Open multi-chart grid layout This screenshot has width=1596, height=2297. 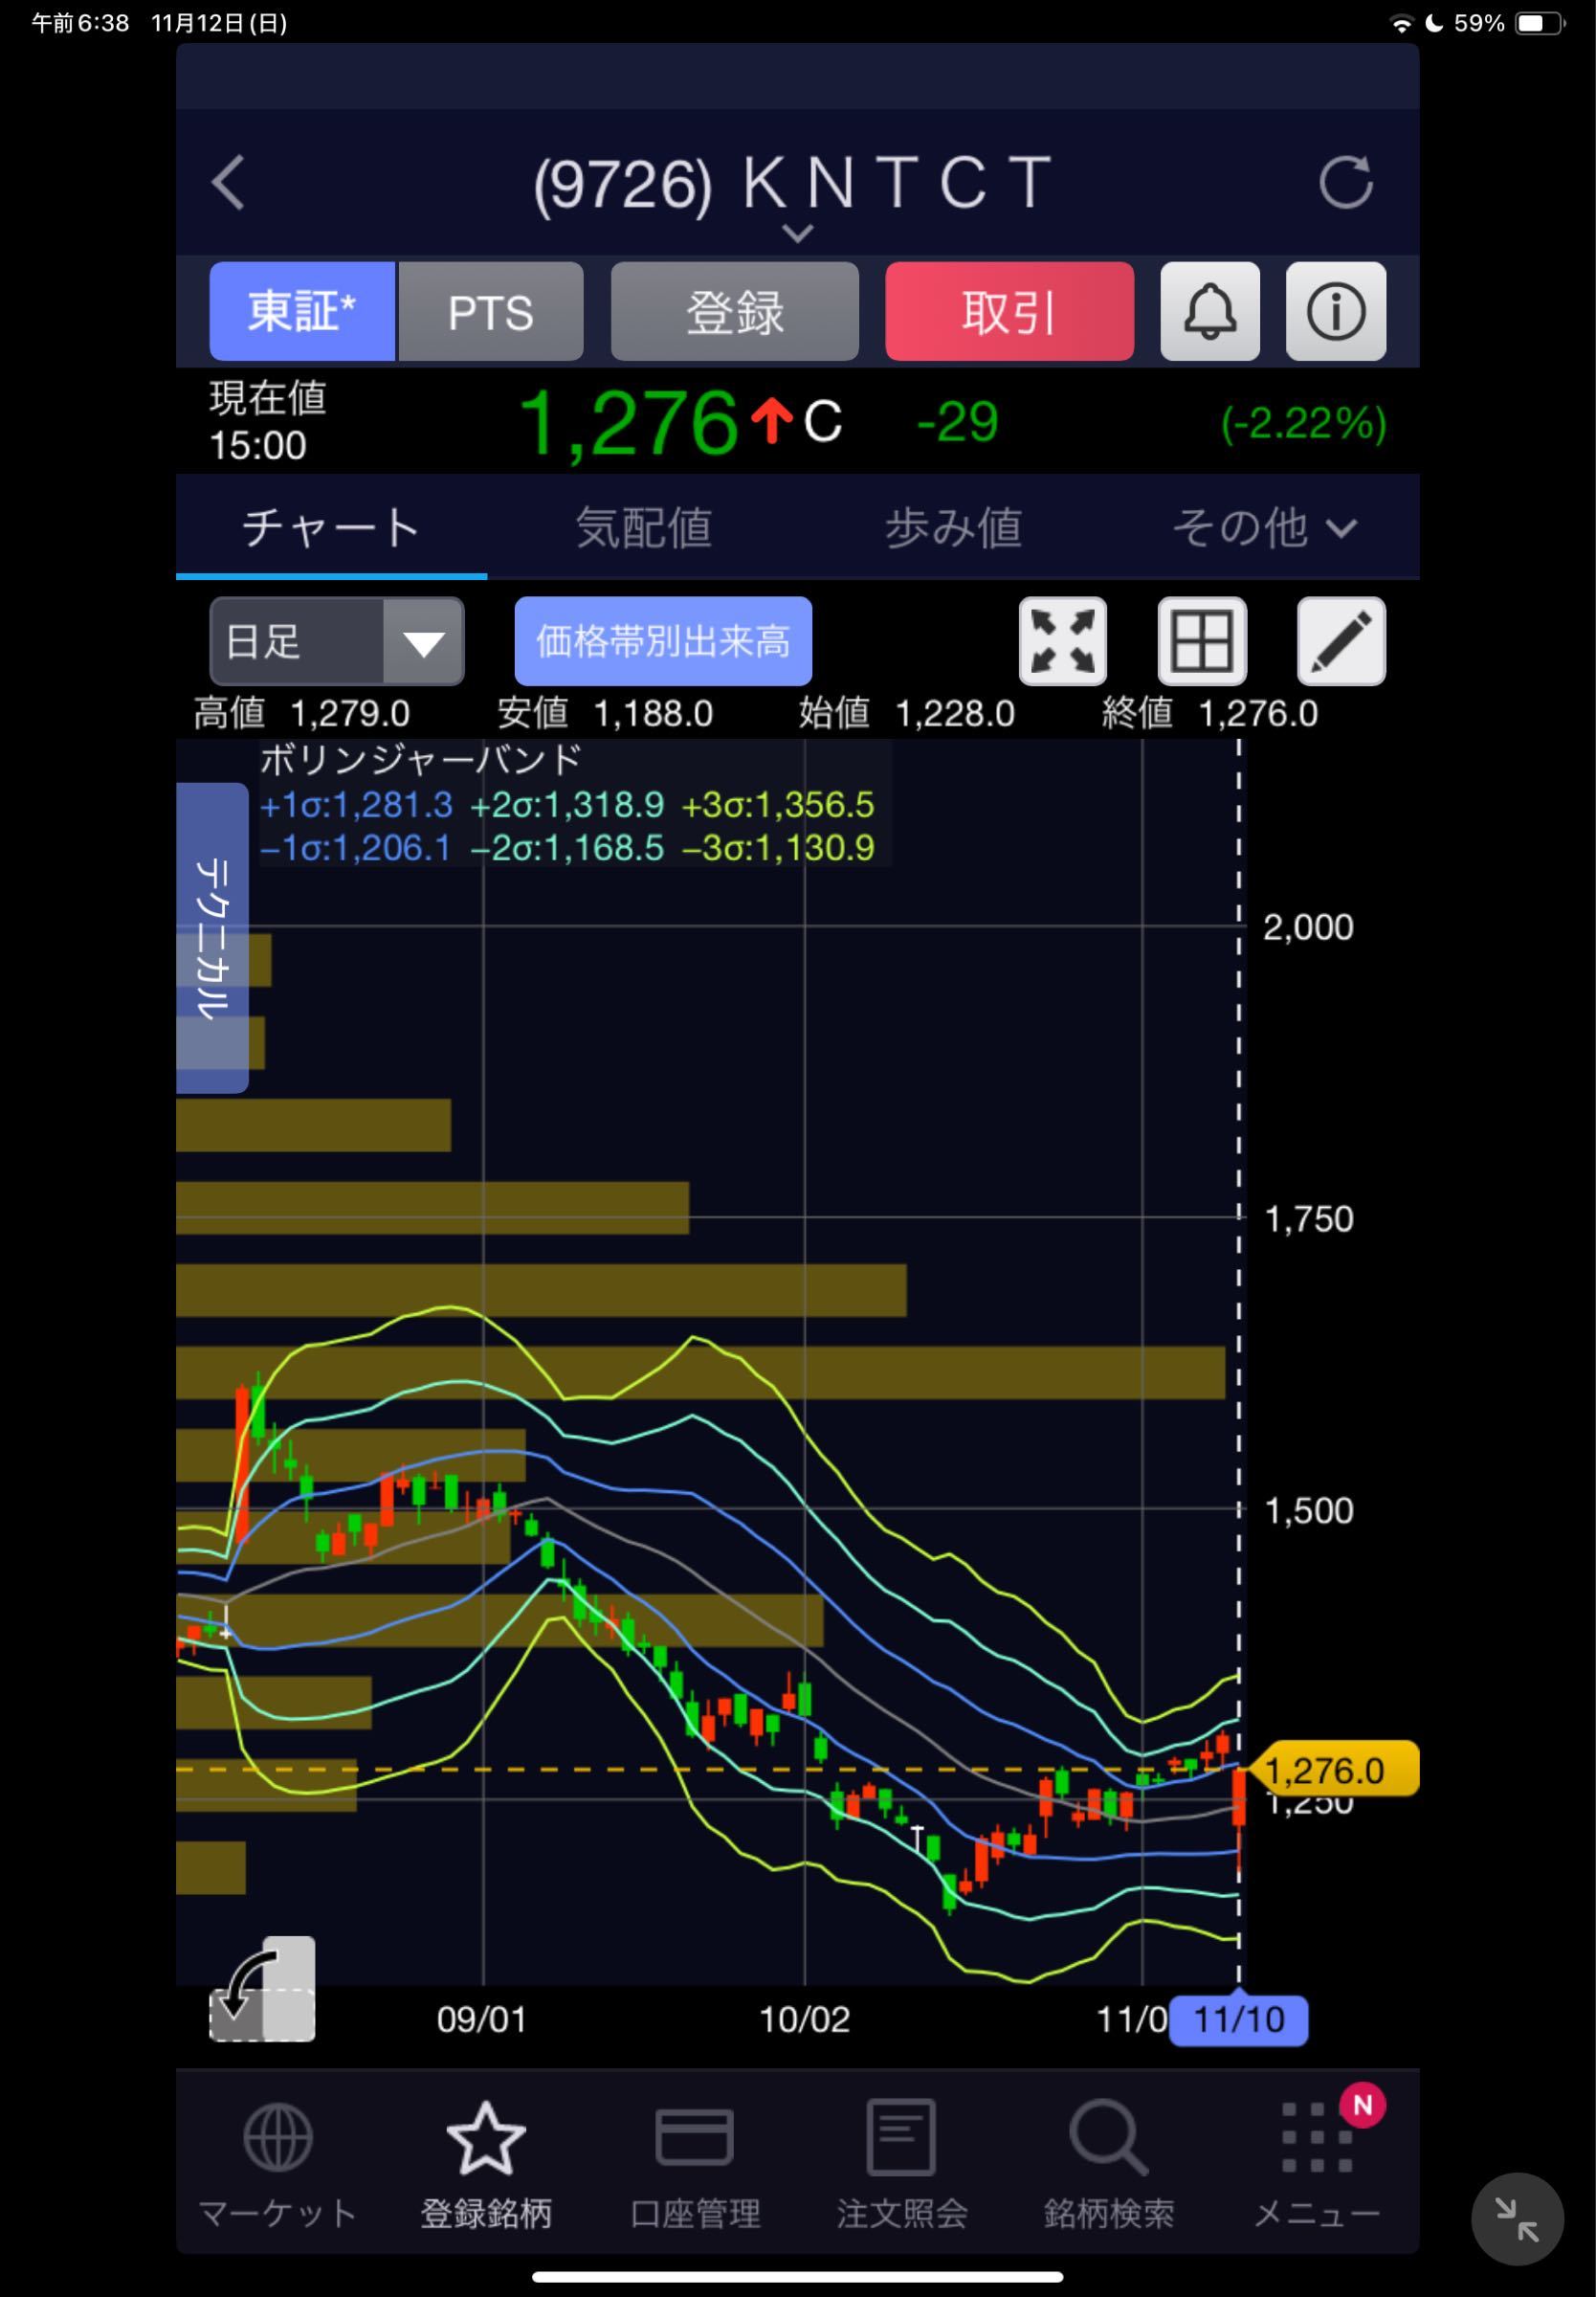(x=1201, y=641)
